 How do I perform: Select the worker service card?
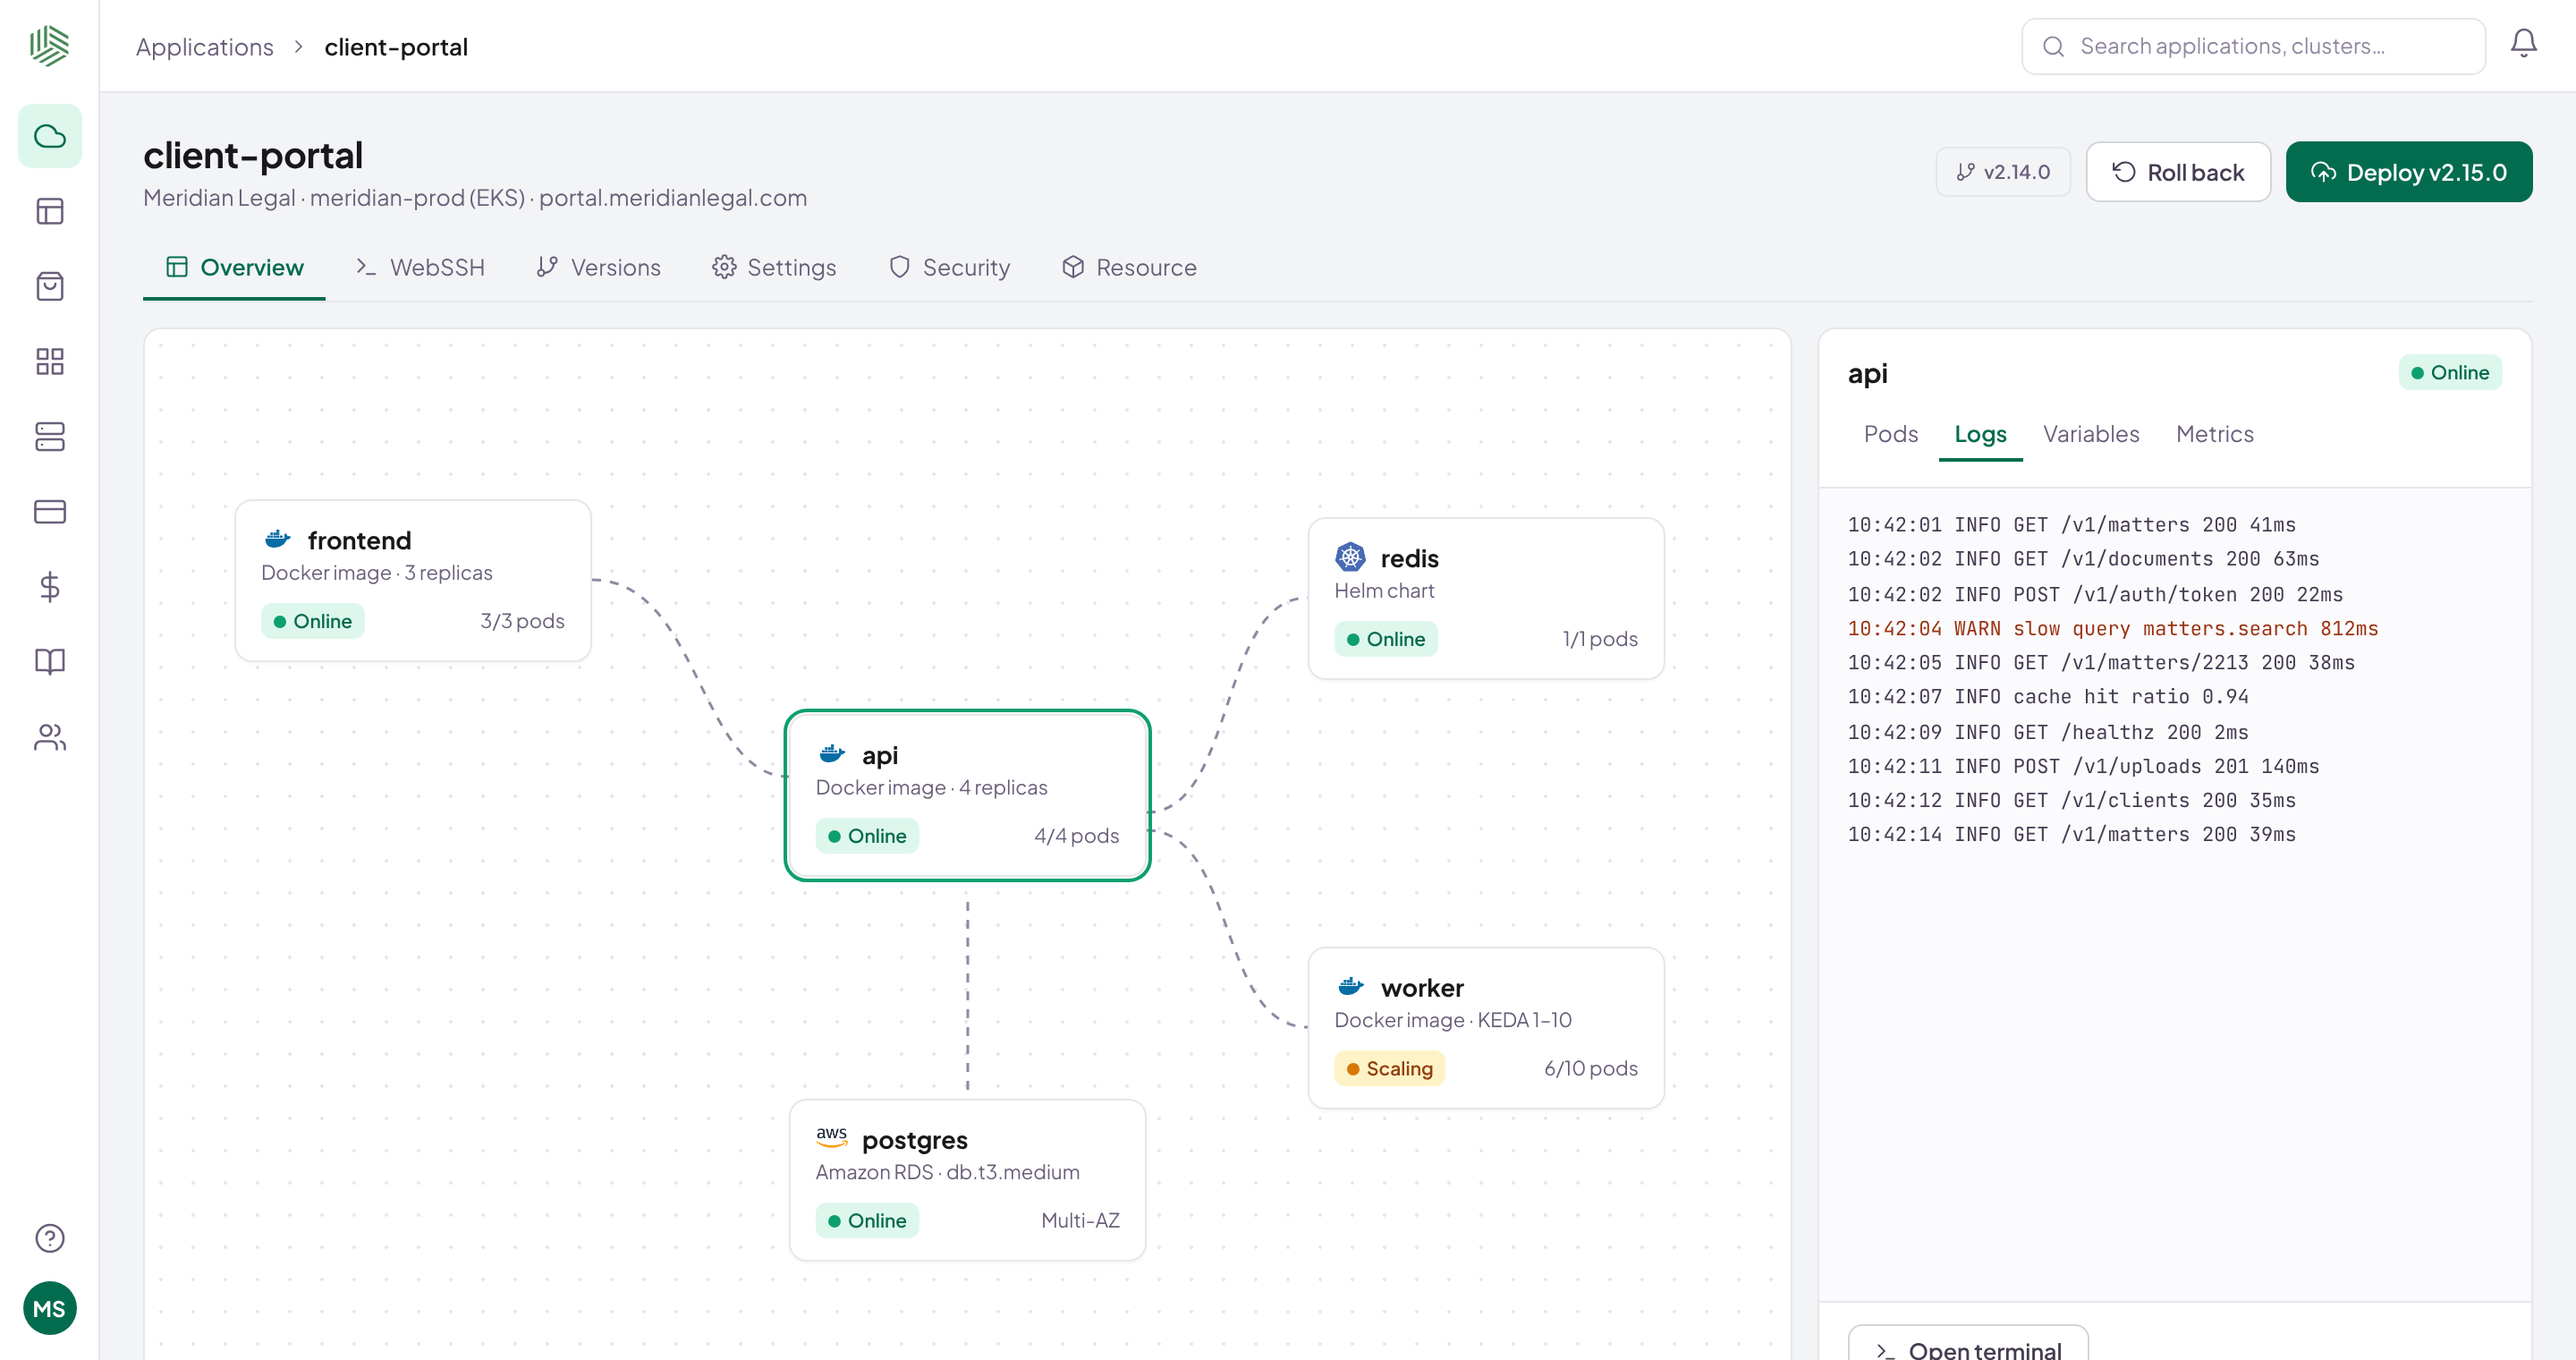(x=1486, y=1027)
